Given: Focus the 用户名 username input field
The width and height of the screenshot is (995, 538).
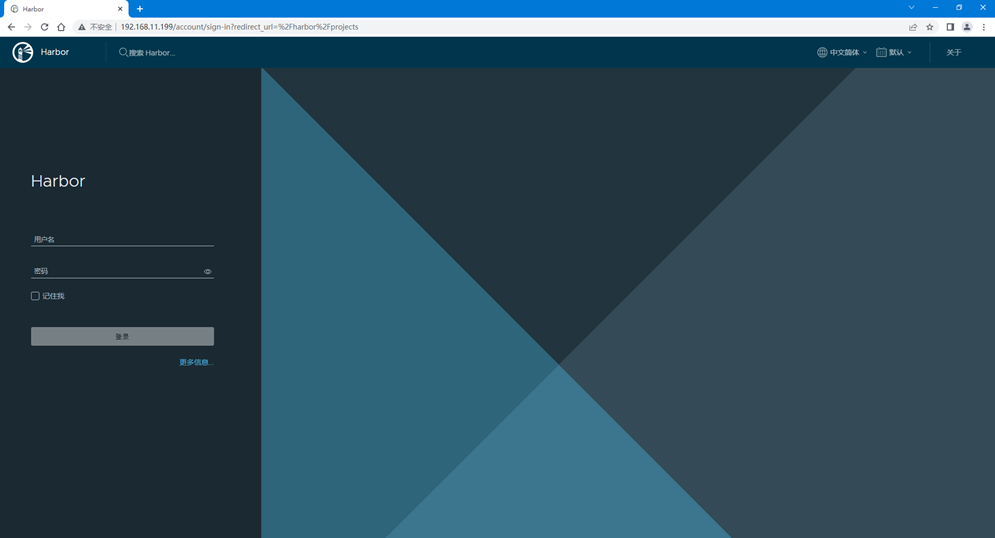Looking at the screenshot, I should click(122, 239).
